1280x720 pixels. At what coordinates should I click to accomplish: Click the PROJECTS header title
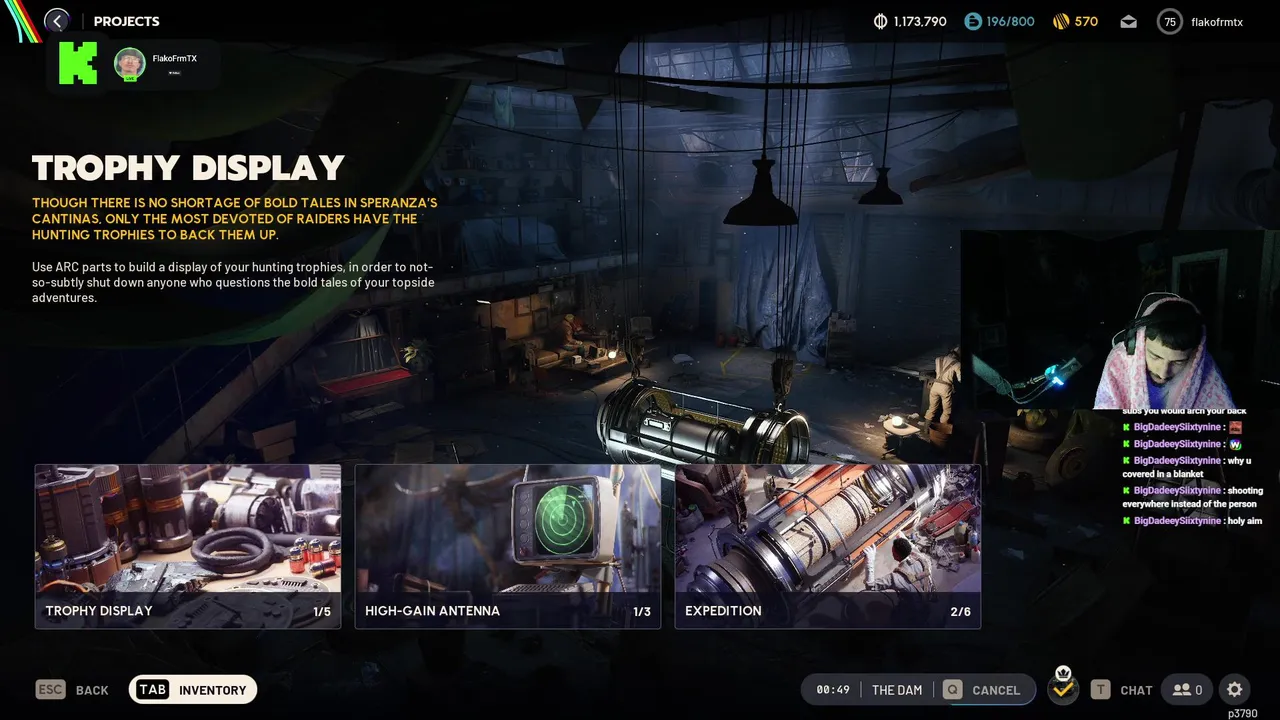127,21
